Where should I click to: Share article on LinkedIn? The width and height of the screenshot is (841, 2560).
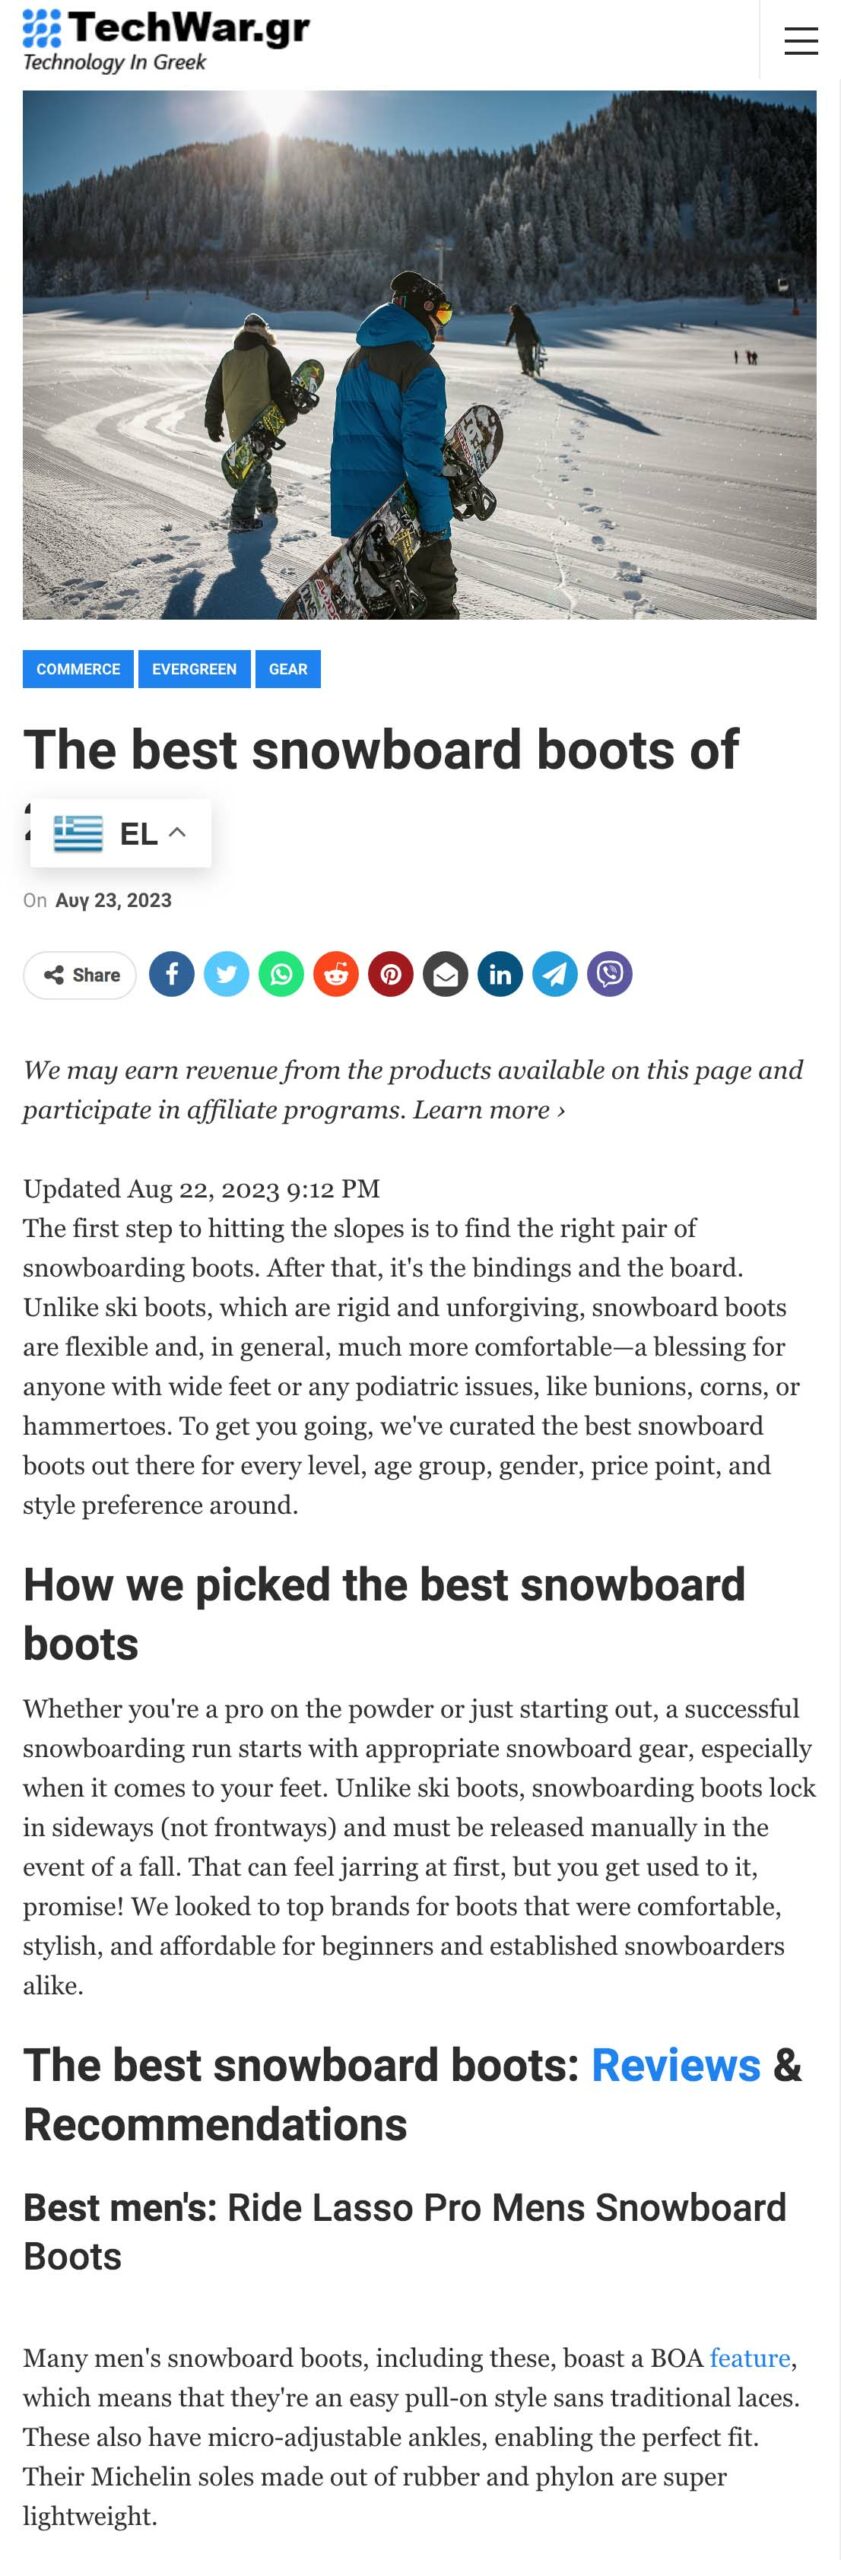coord(500,974)
